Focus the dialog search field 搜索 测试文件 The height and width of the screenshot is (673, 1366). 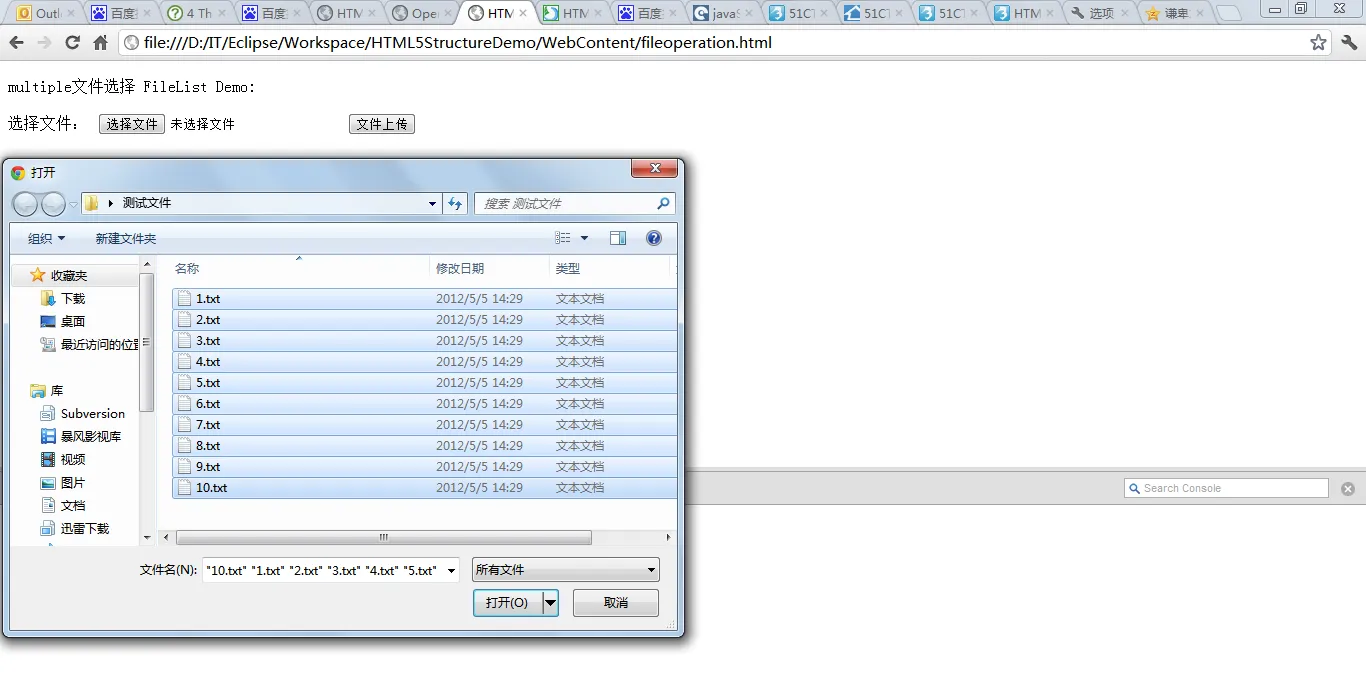(565, 203)
